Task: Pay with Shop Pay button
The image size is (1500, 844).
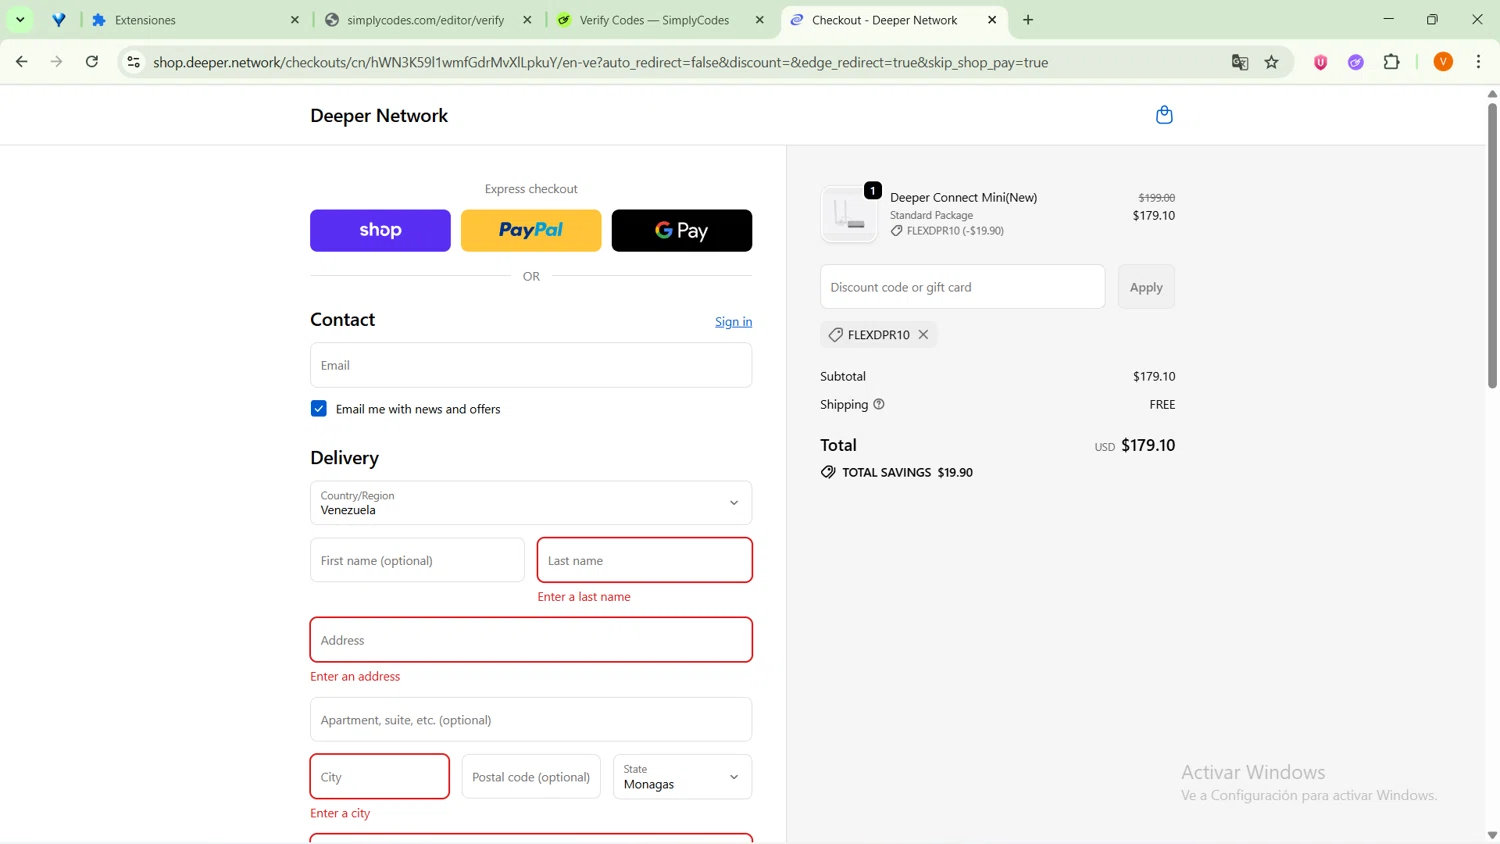Action: click(380, 231)
